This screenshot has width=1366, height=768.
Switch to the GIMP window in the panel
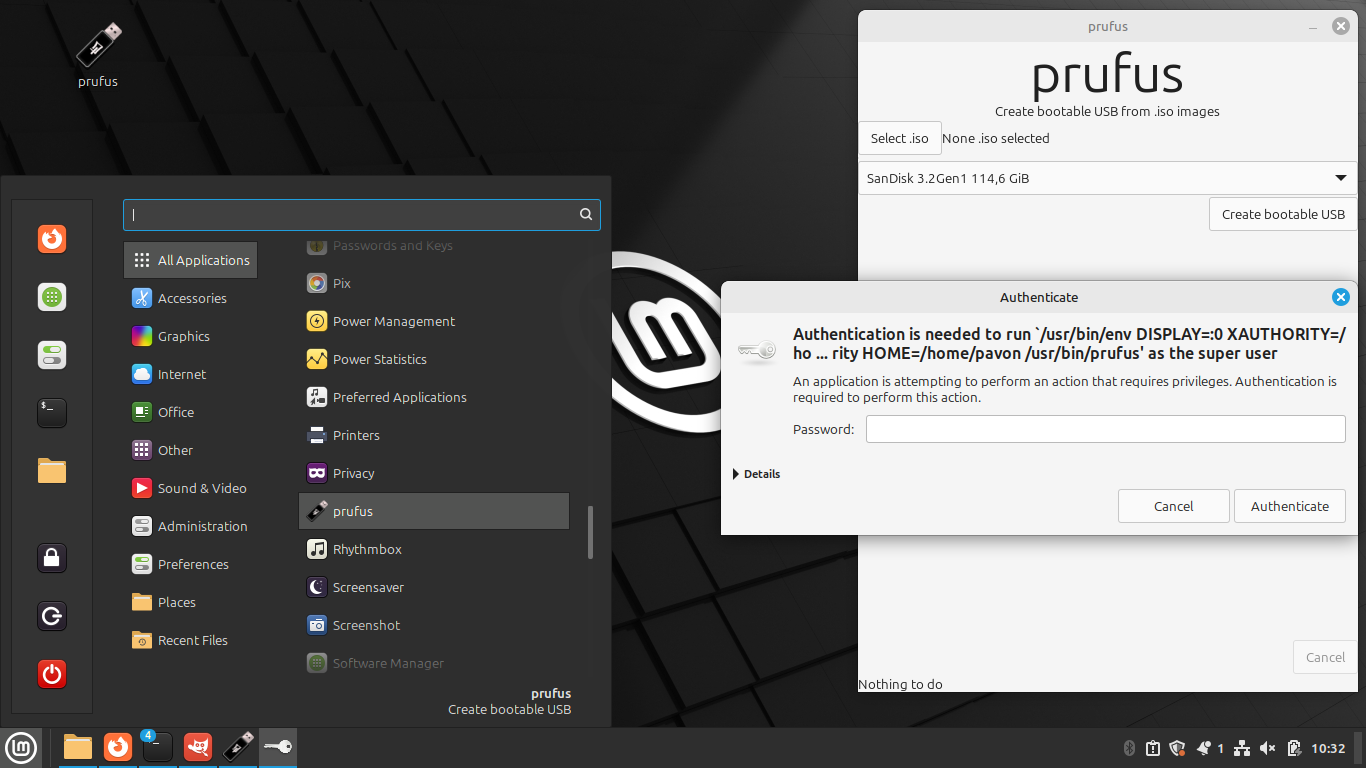pyautogui.click(x=197, y=747)
